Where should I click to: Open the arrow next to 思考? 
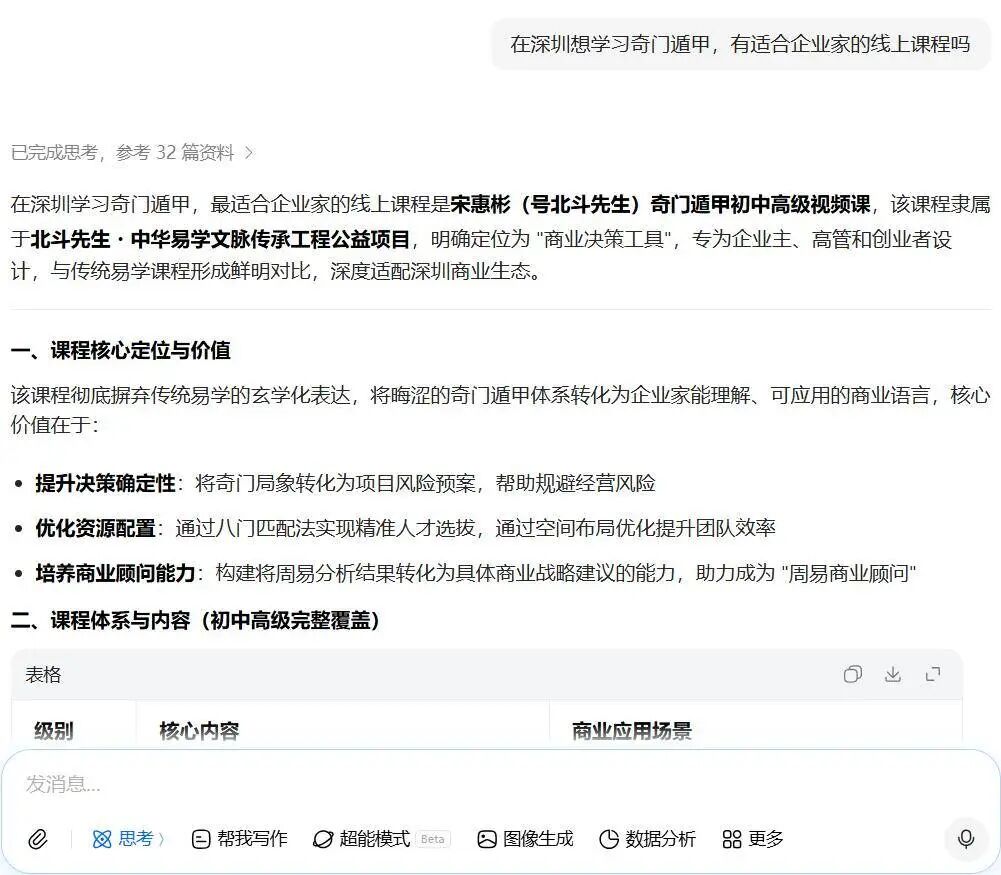point(162,839)
